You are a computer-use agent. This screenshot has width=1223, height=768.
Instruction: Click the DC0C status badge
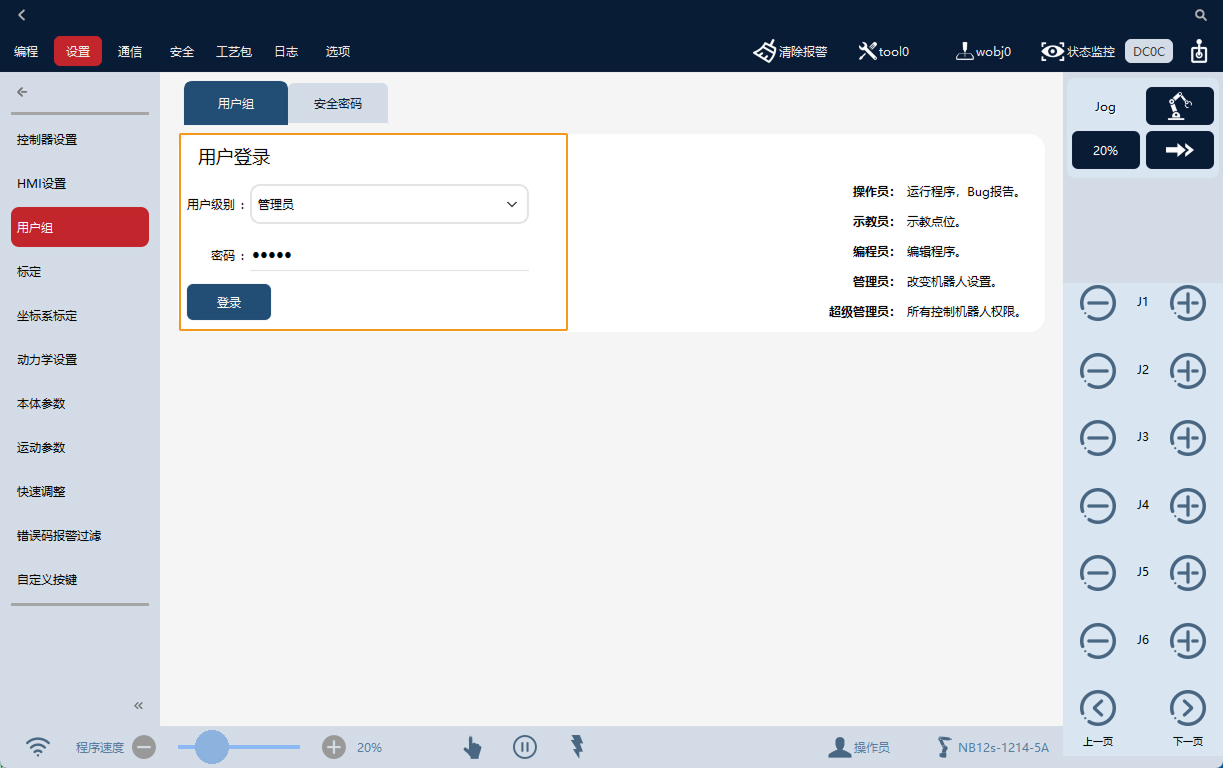point(1149,51)
